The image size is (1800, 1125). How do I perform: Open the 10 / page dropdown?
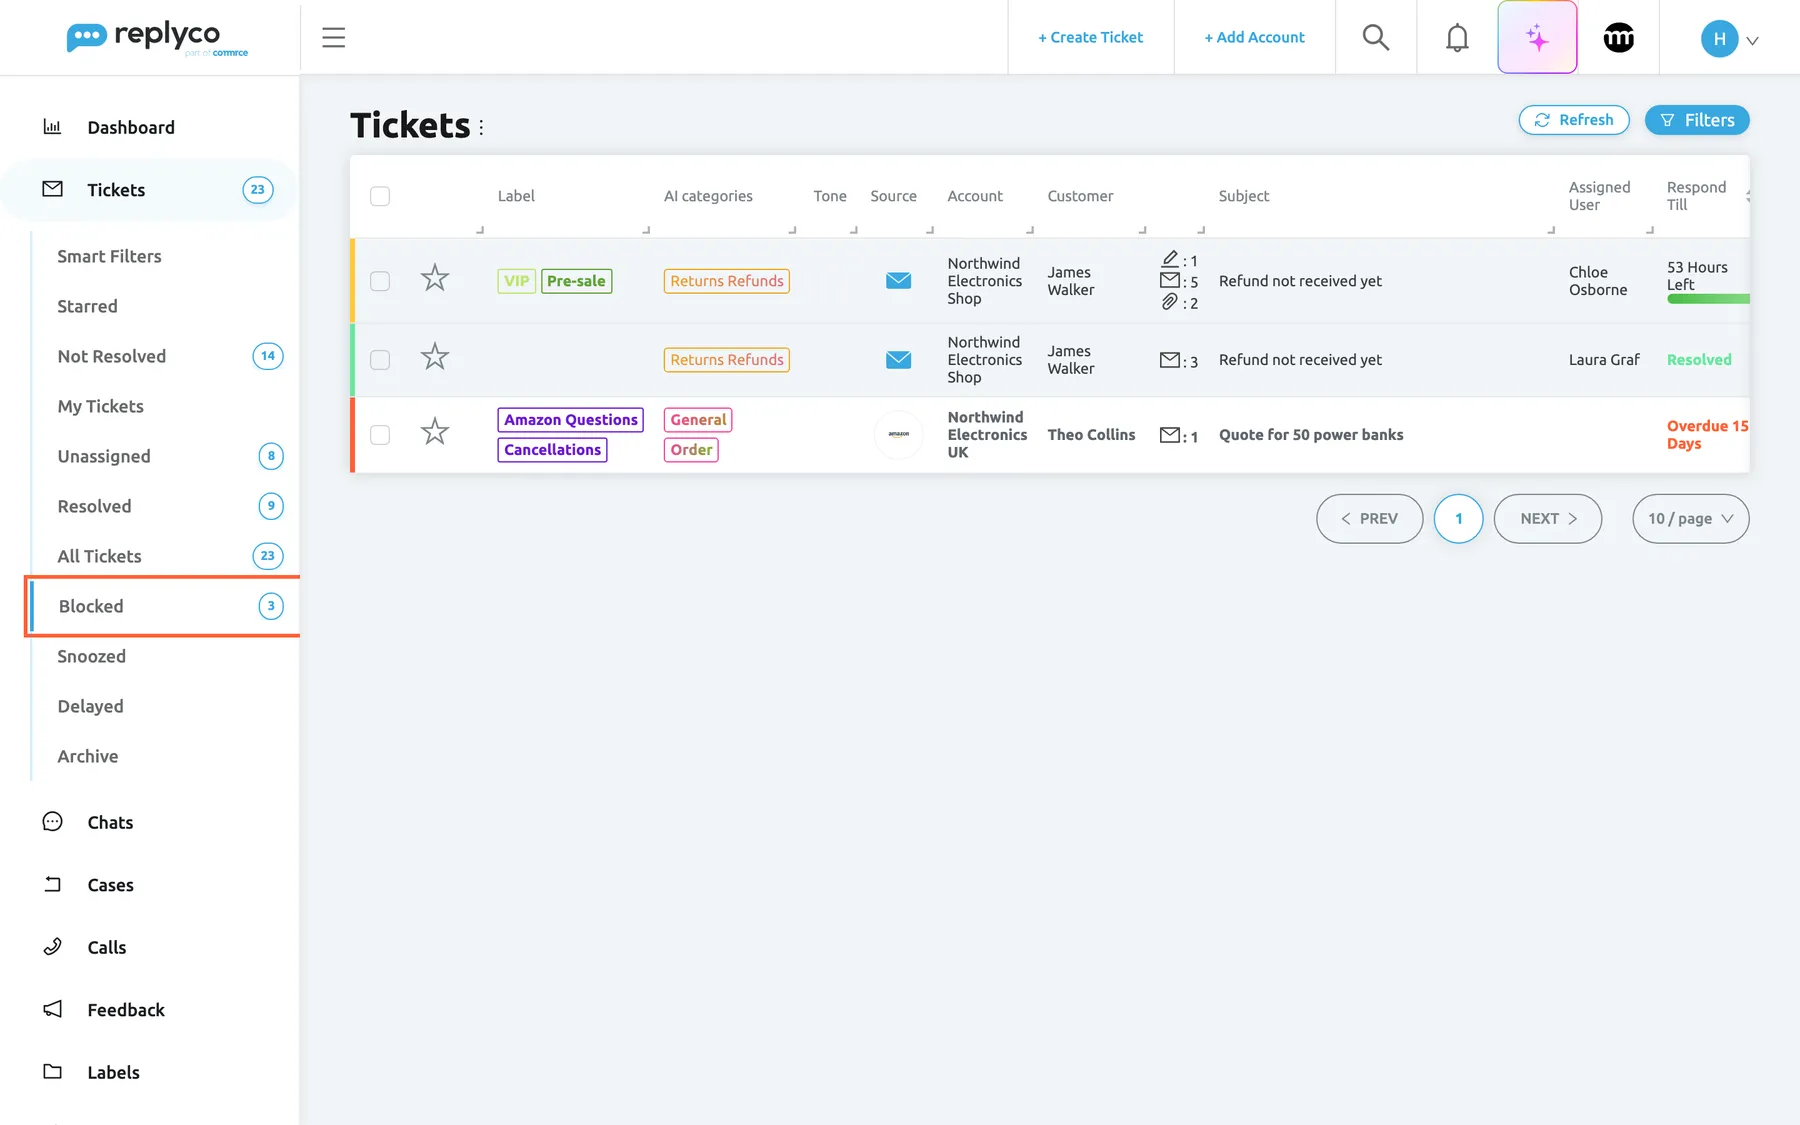pyautogui.click(x=1690, y=518)
